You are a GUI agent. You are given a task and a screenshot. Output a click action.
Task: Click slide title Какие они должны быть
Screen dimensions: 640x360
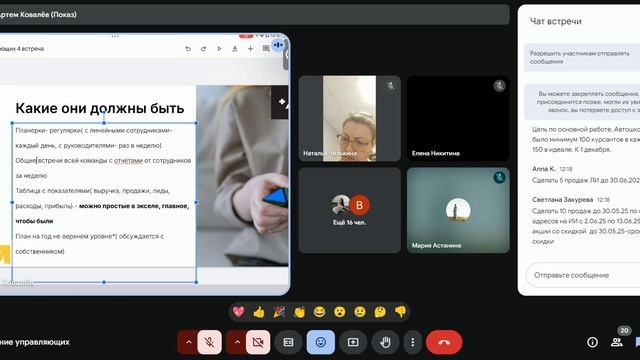100,108
